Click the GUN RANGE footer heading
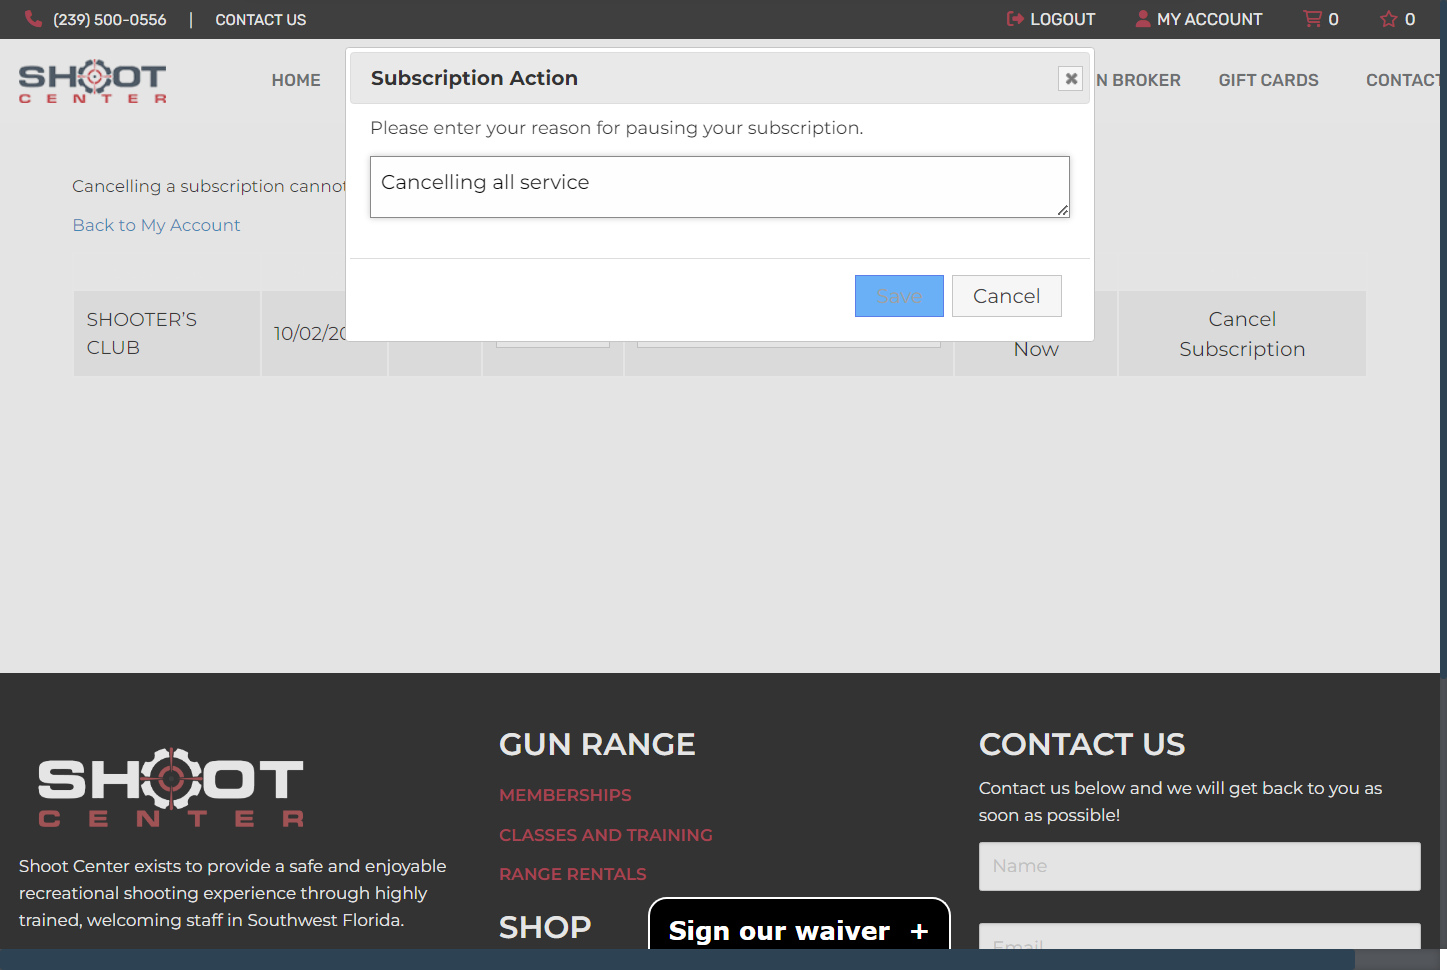 point(597,744)
